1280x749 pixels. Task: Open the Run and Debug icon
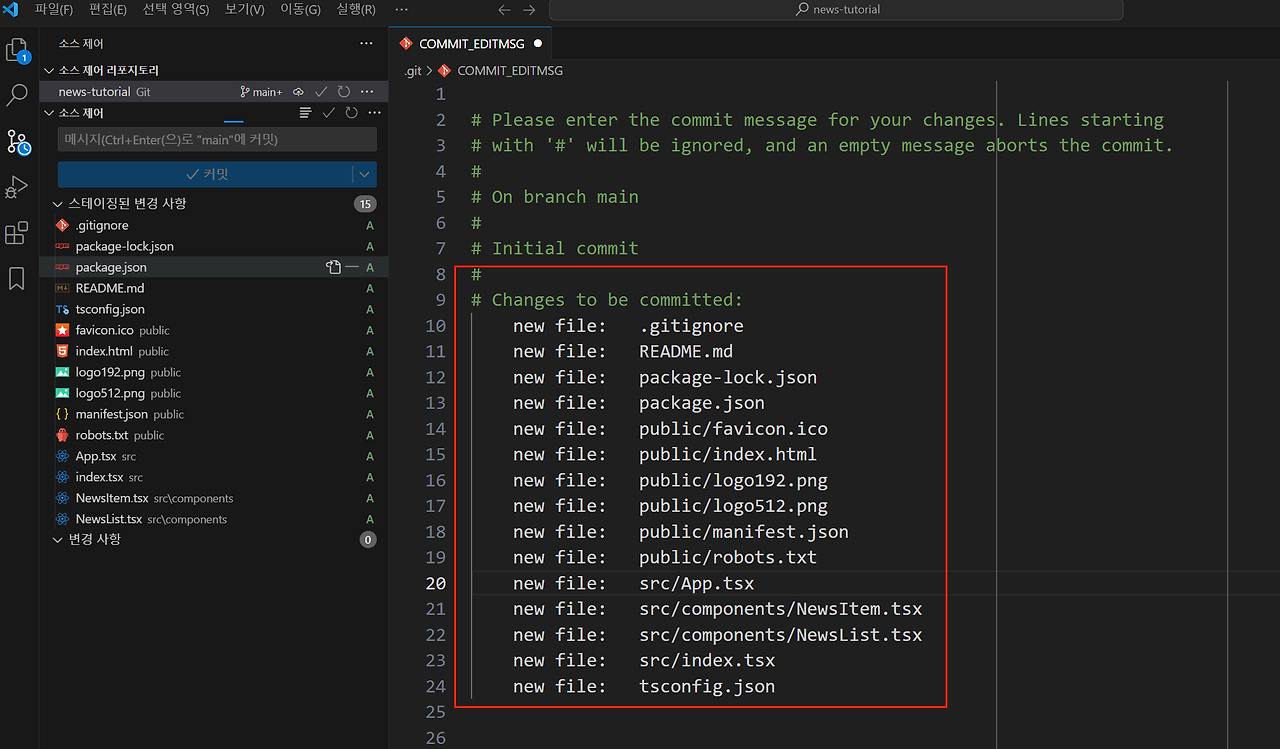[x=18, y=187]
